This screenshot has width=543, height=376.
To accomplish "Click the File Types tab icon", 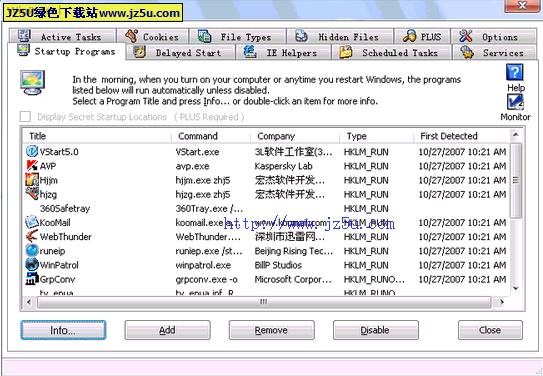I will (204, 36).
